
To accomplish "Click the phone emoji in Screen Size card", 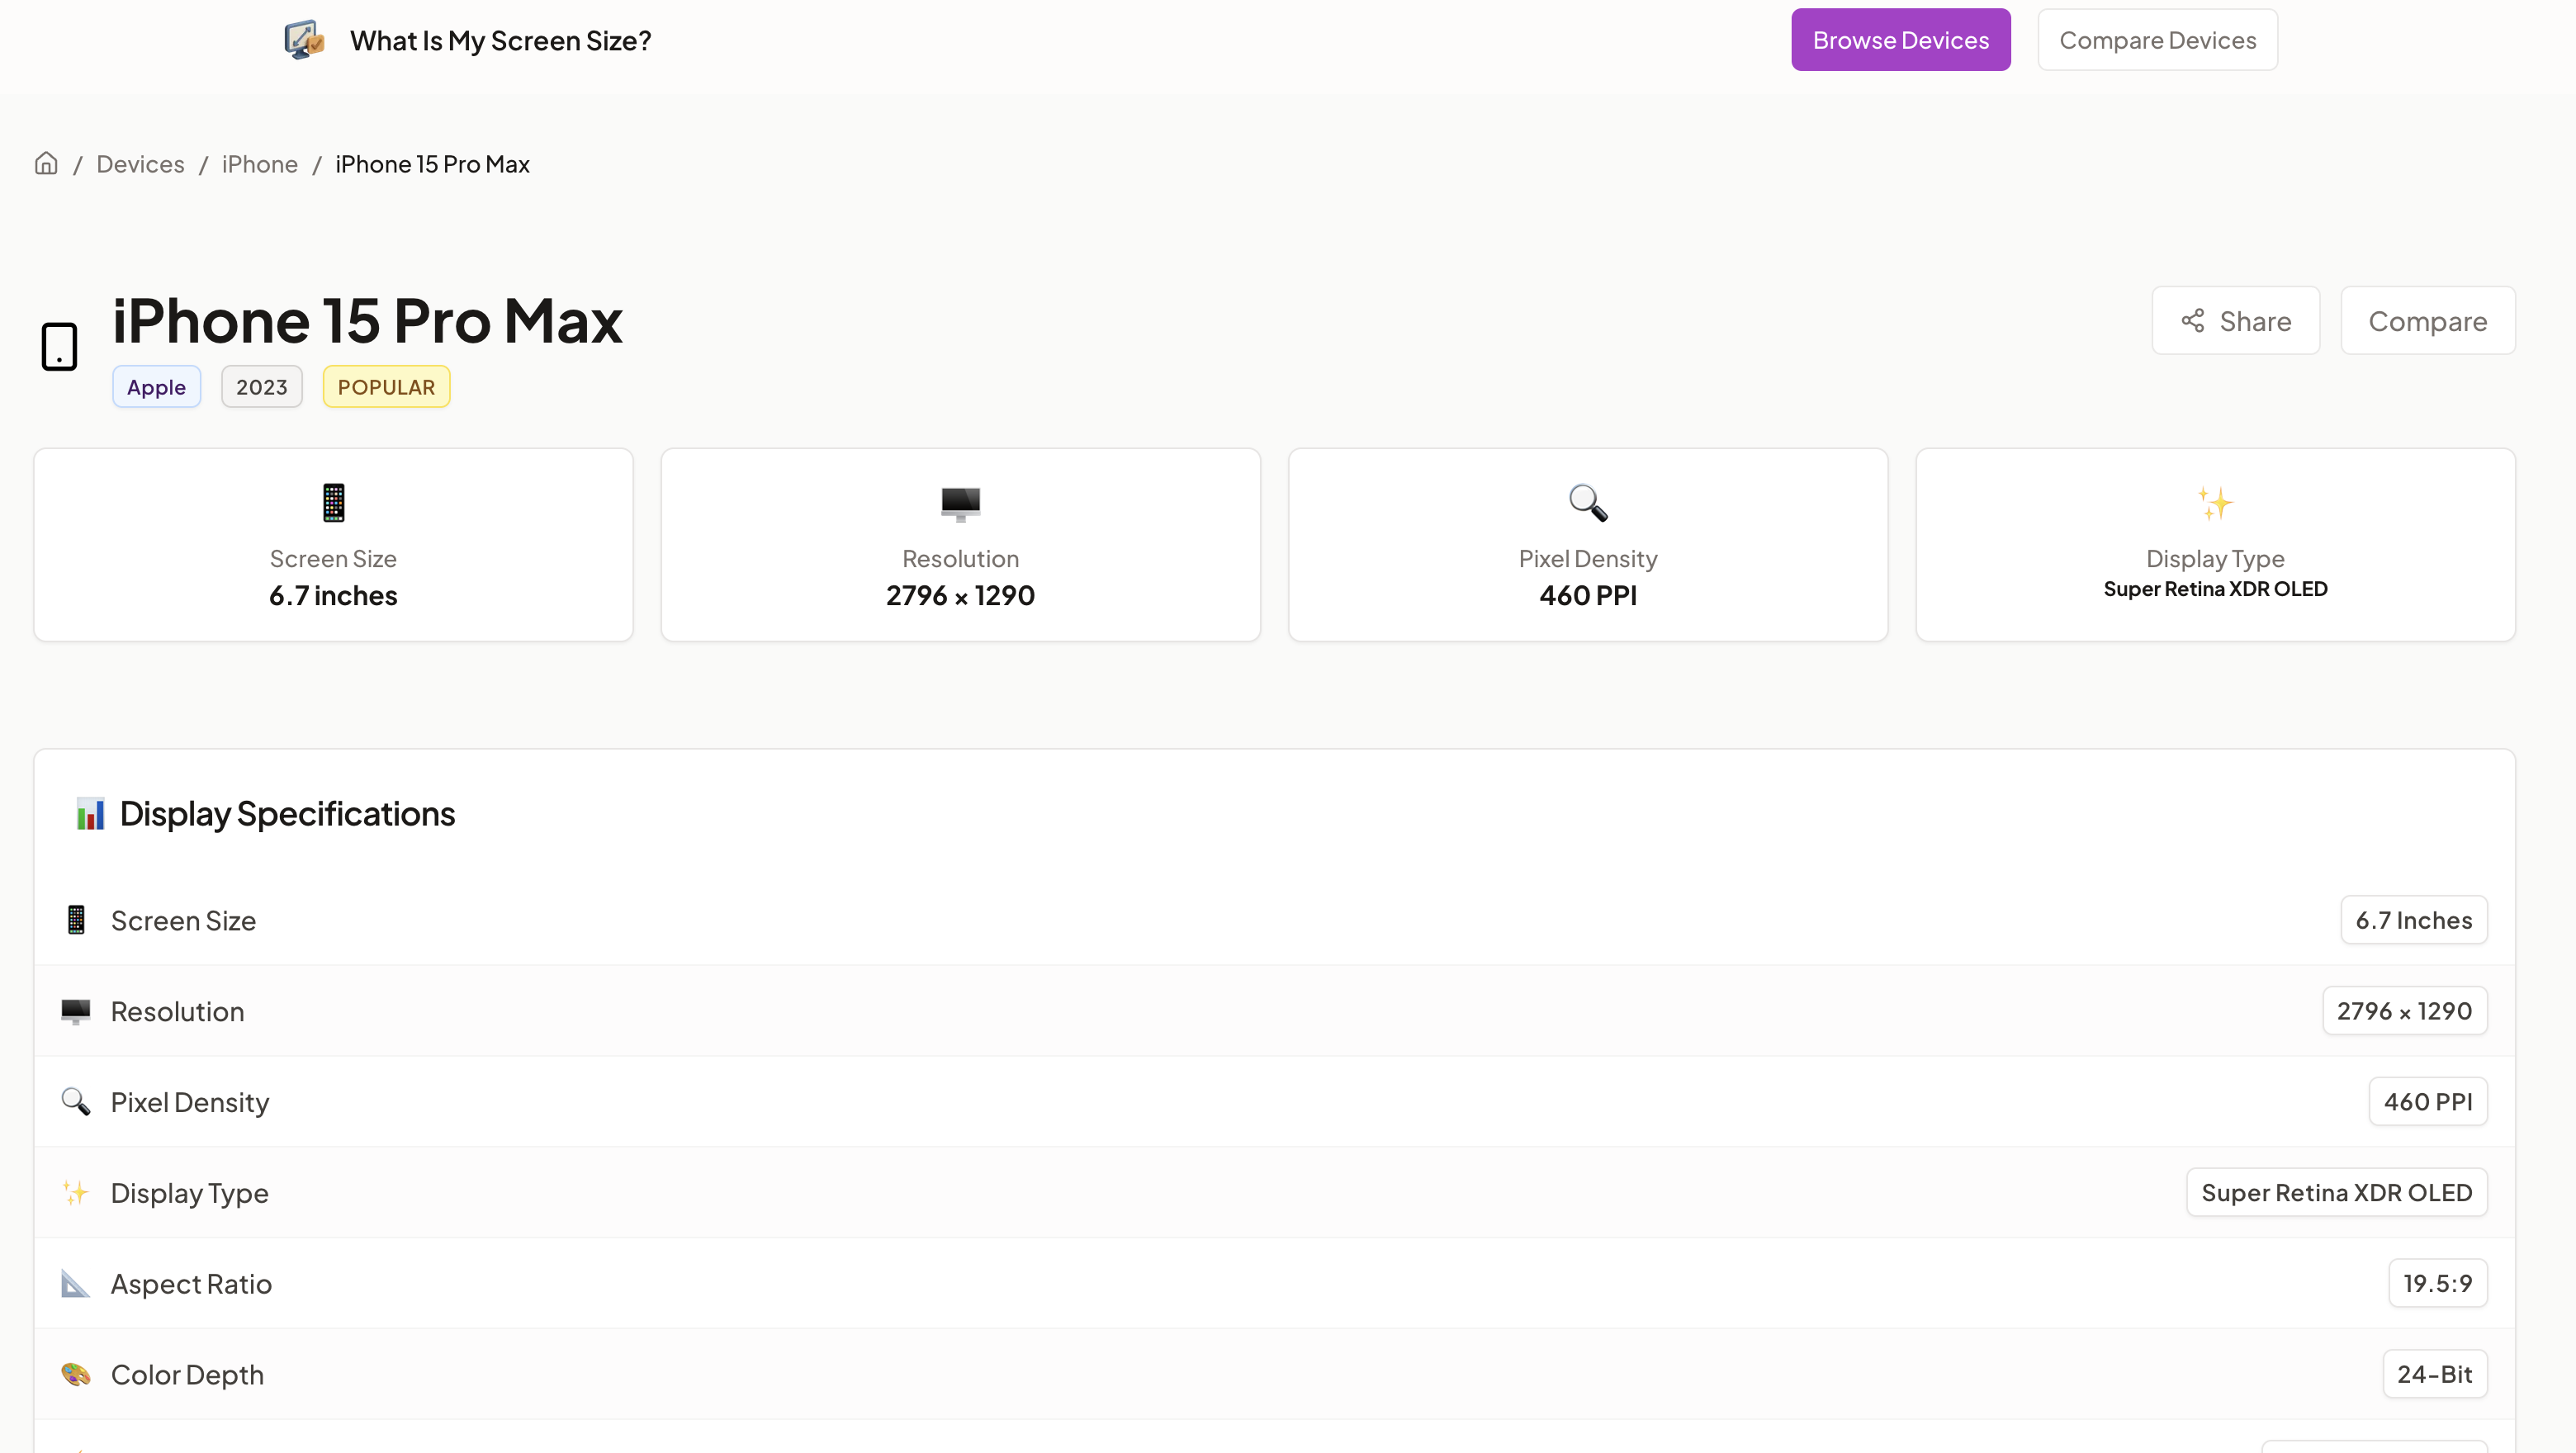I will (333, 503).
